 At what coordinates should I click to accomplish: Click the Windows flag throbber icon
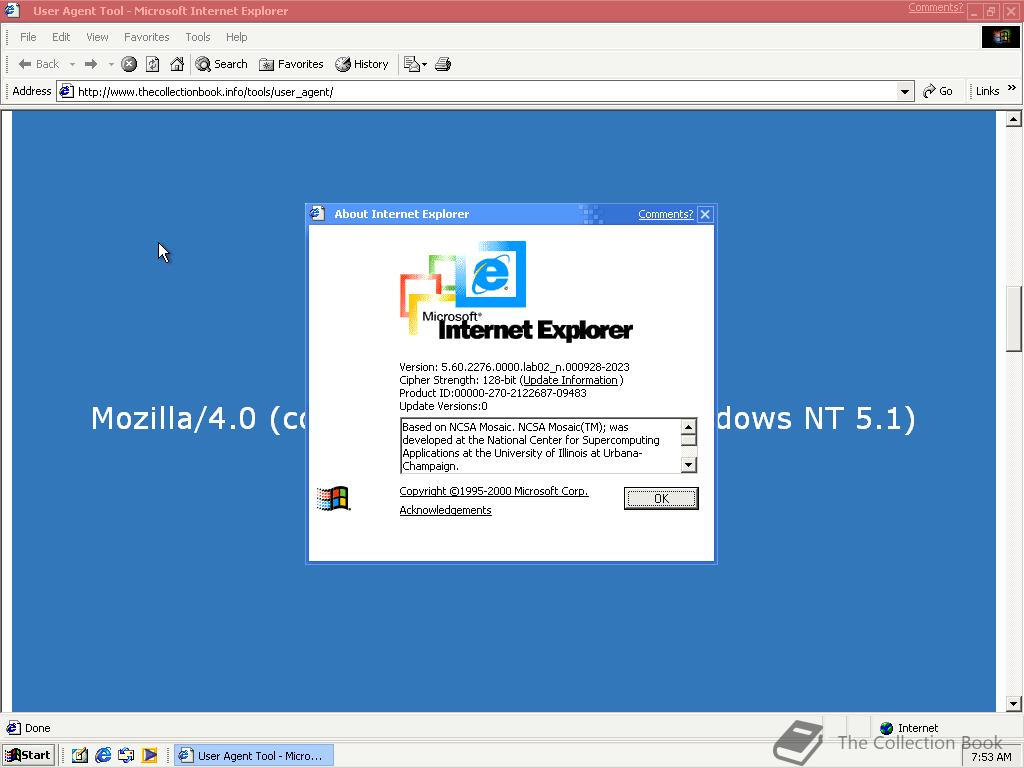pyautogui.click(x=1000, y=37)
